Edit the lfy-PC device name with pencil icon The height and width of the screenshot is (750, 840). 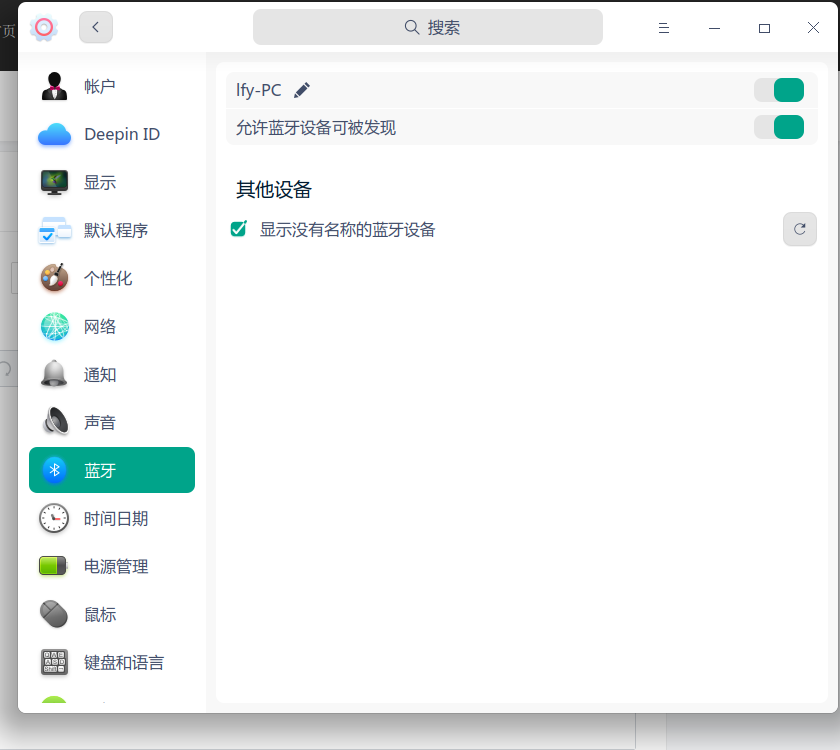tap(302, 89)
